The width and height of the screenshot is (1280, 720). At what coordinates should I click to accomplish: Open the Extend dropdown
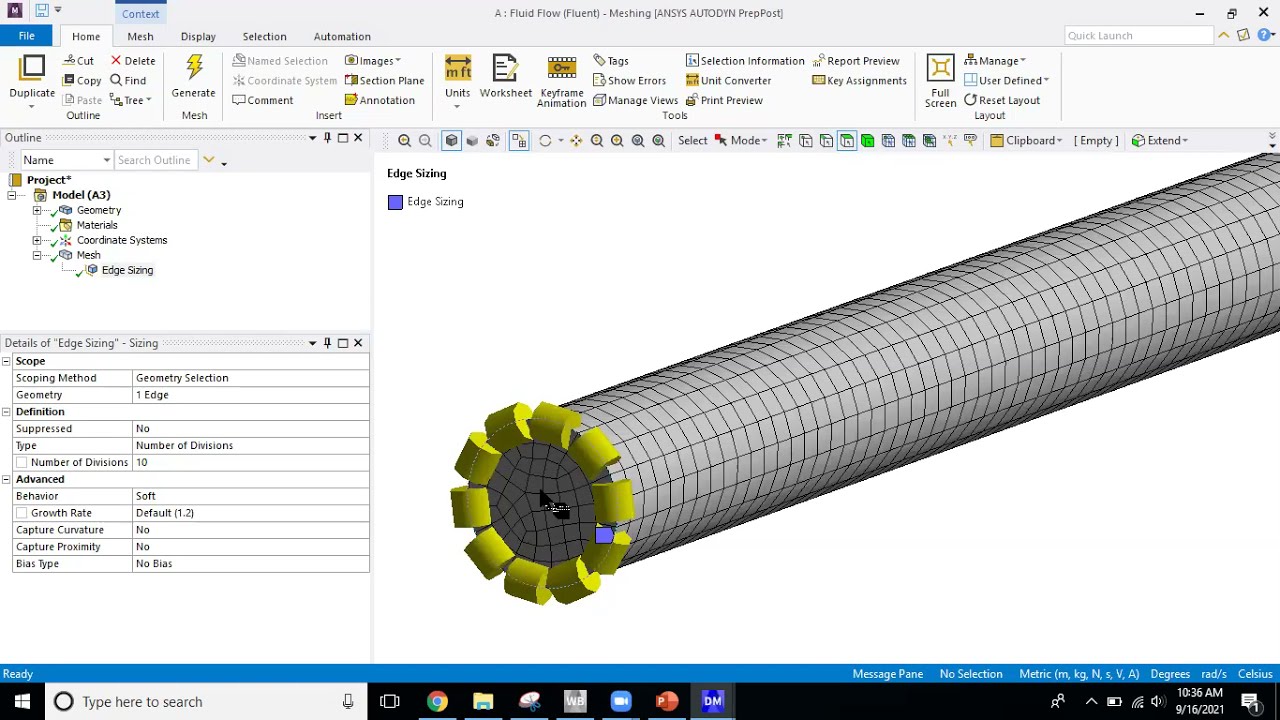(1160, 141)
